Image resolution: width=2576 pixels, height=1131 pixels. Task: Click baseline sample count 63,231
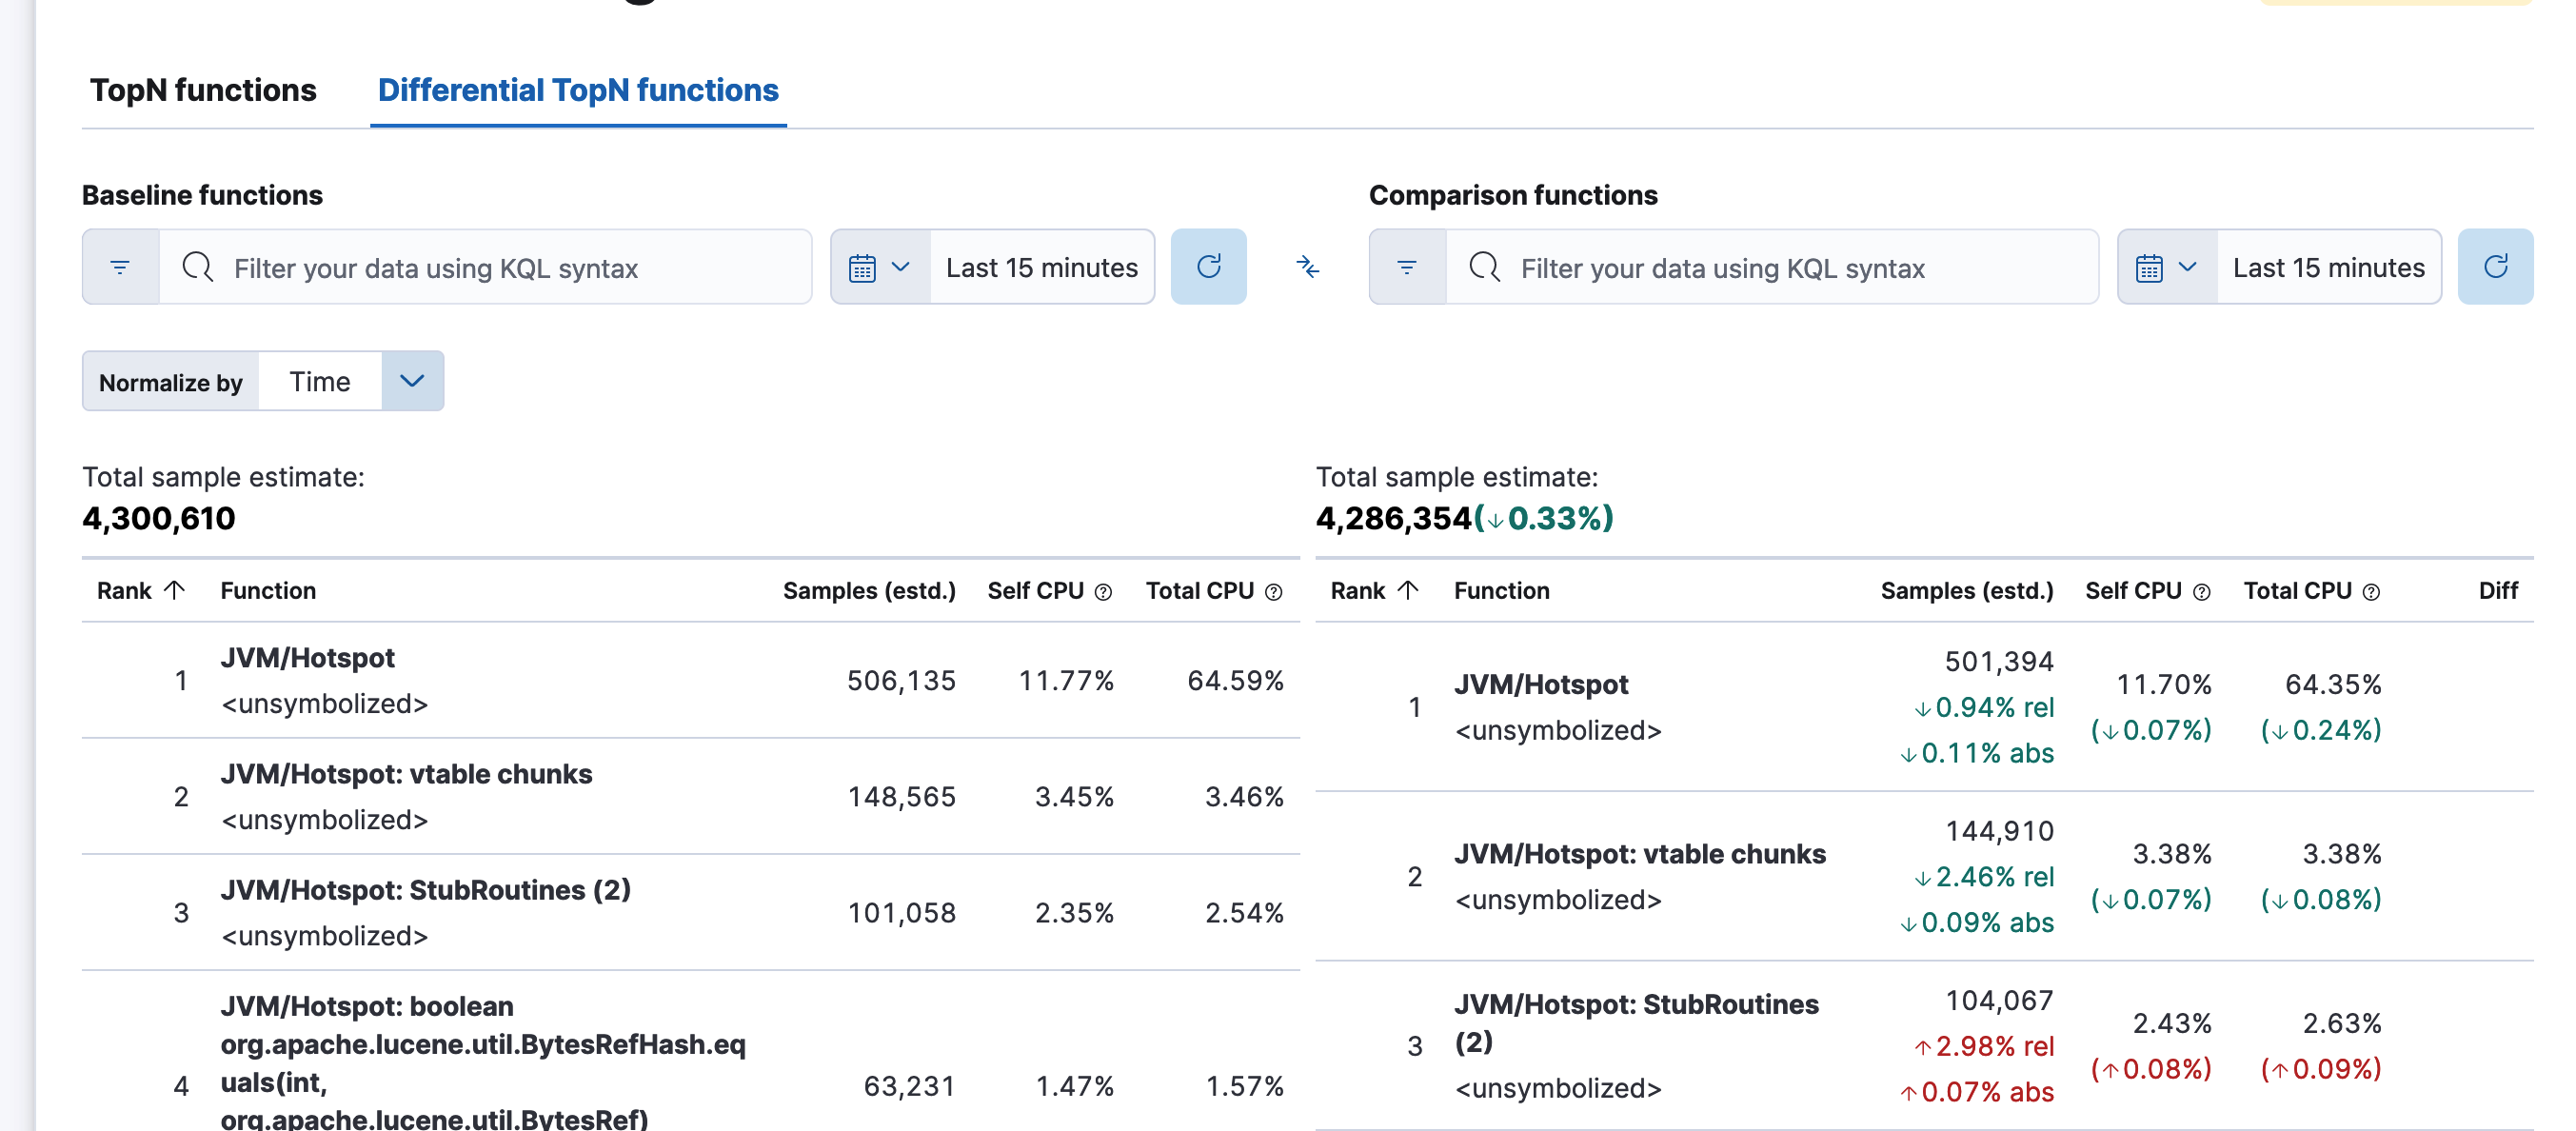(909, 1085)
